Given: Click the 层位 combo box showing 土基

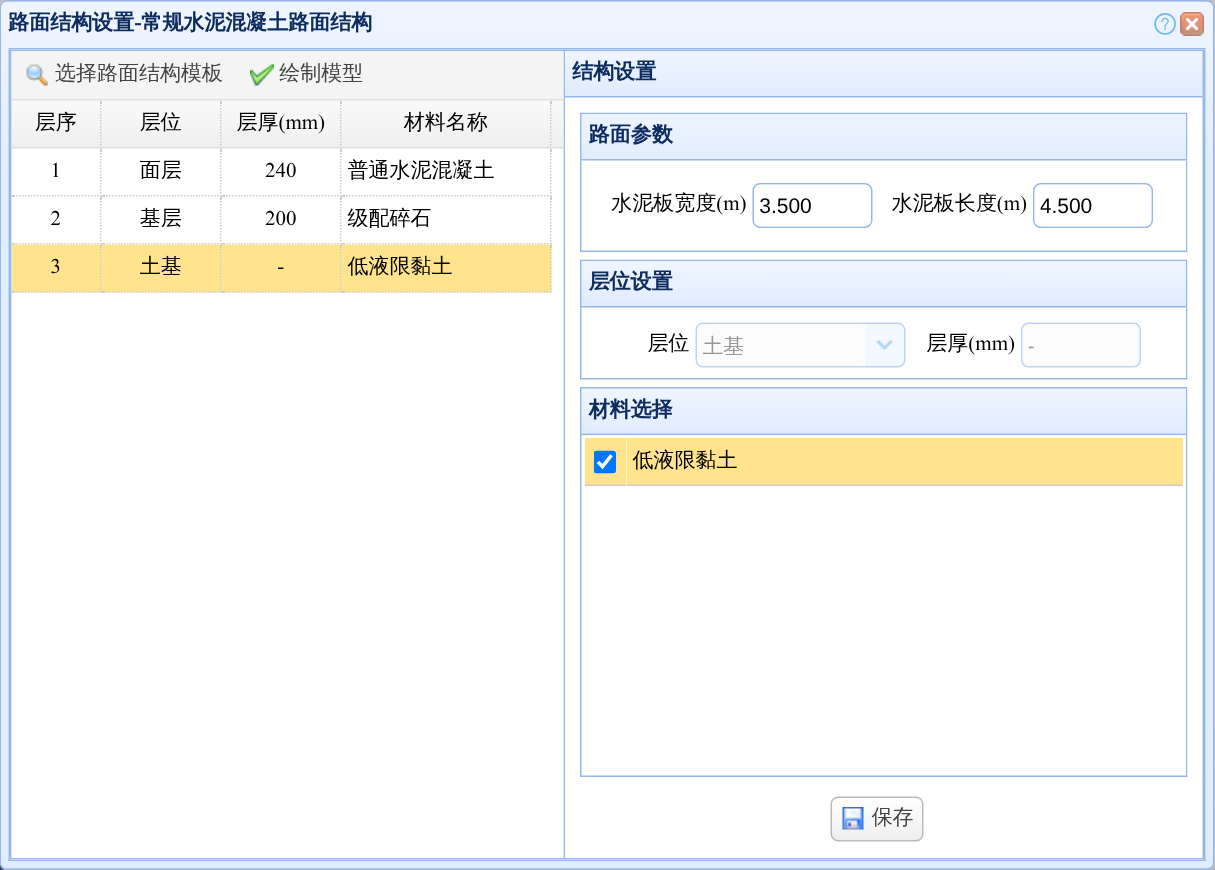Looking at the screenshot, I should coord(800,345).
